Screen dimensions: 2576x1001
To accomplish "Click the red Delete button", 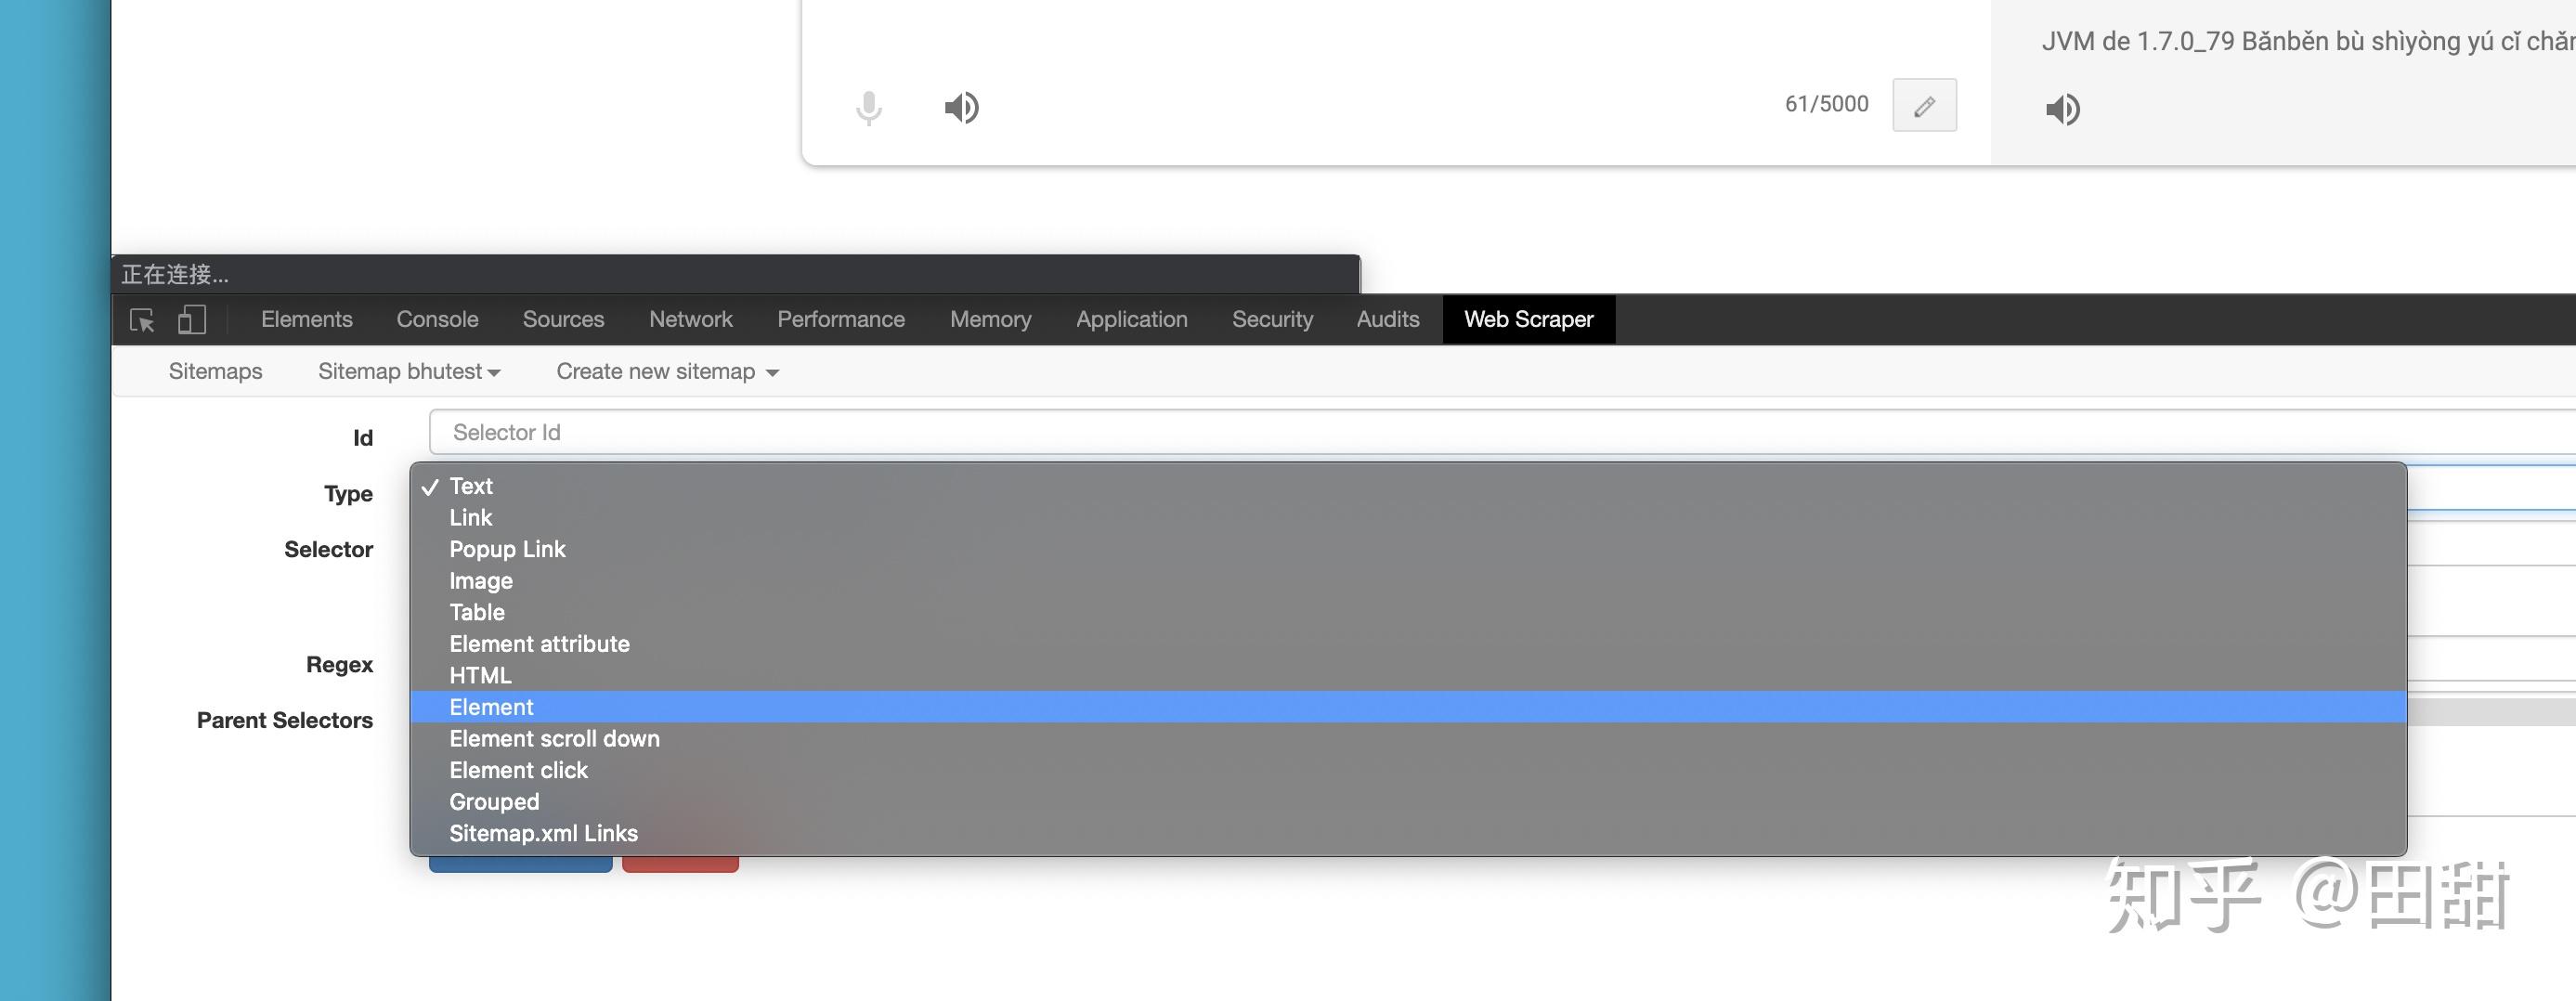I will coord(680,862).
